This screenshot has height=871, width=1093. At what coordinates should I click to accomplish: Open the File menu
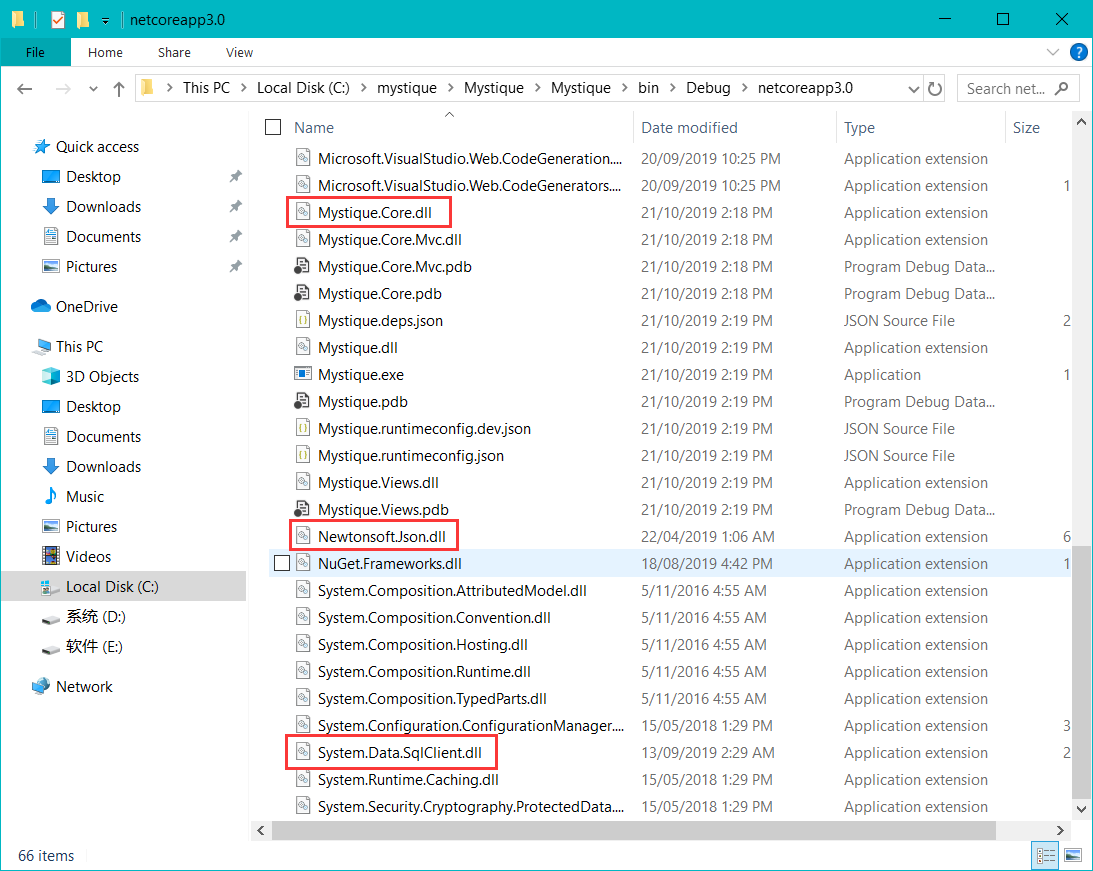(x=35, y=52)
